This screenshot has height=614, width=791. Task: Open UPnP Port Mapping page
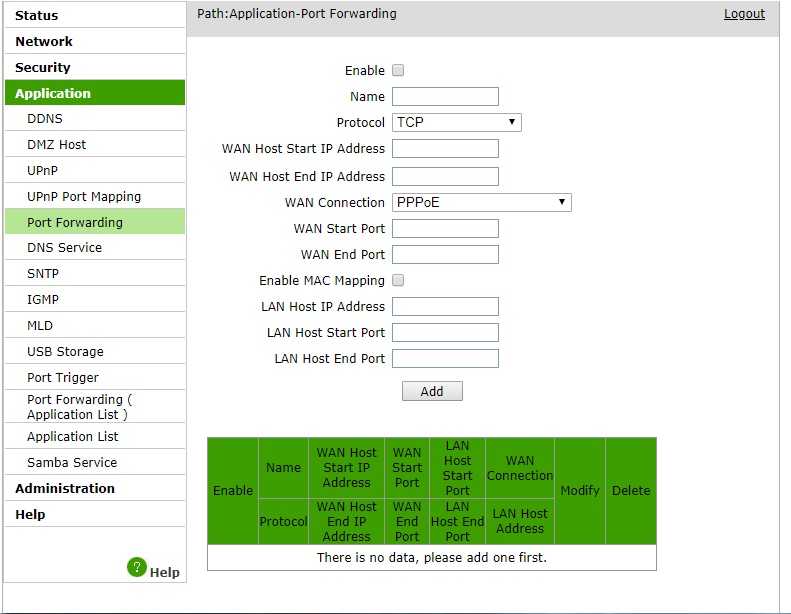95,196
